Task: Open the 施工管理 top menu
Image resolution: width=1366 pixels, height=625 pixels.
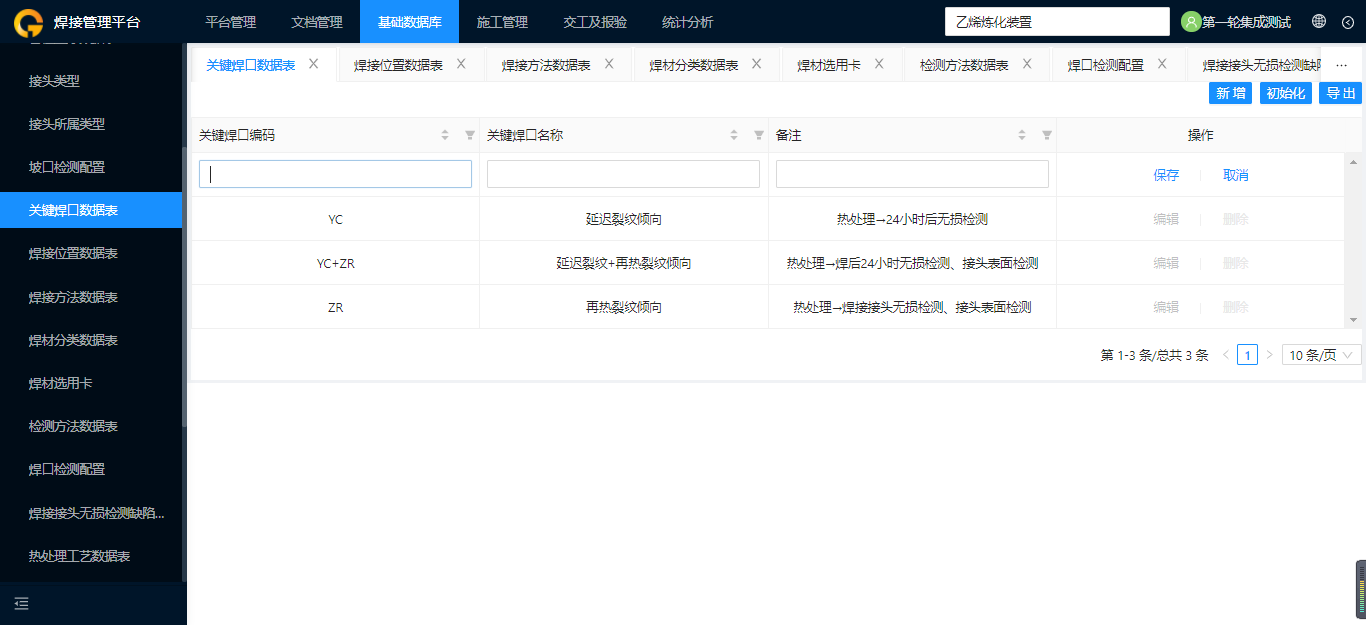Action: tap(502, 22)
